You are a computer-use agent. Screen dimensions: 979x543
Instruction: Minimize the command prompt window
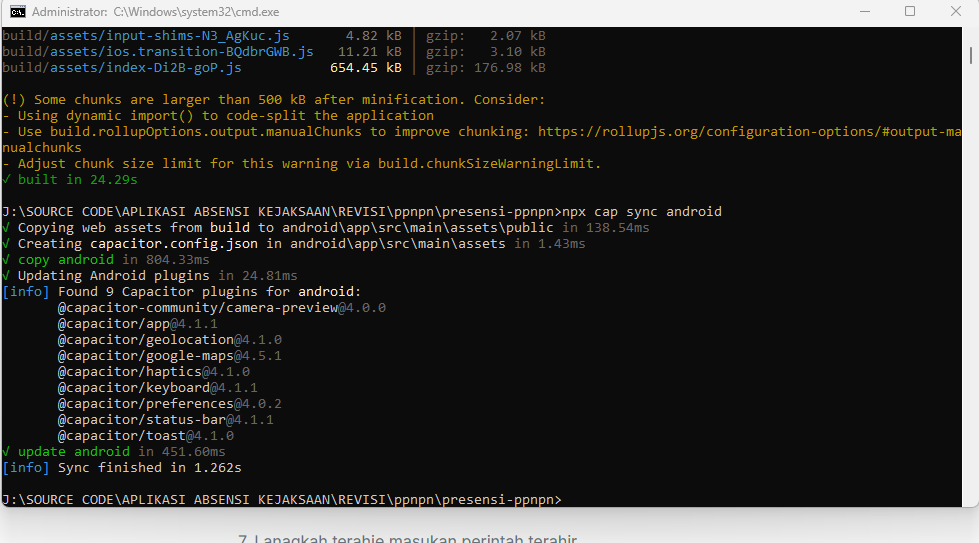[861, 12]
